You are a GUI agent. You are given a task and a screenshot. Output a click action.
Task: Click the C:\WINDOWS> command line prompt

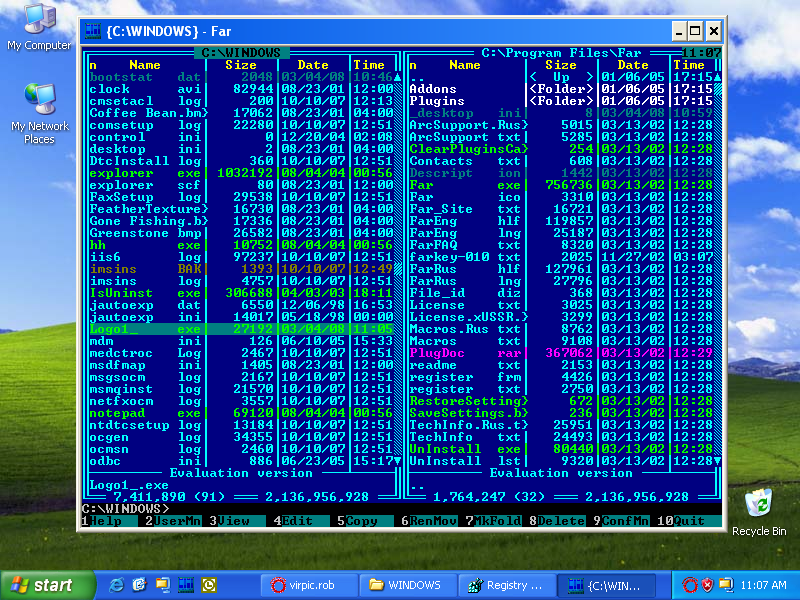(126, 509)
